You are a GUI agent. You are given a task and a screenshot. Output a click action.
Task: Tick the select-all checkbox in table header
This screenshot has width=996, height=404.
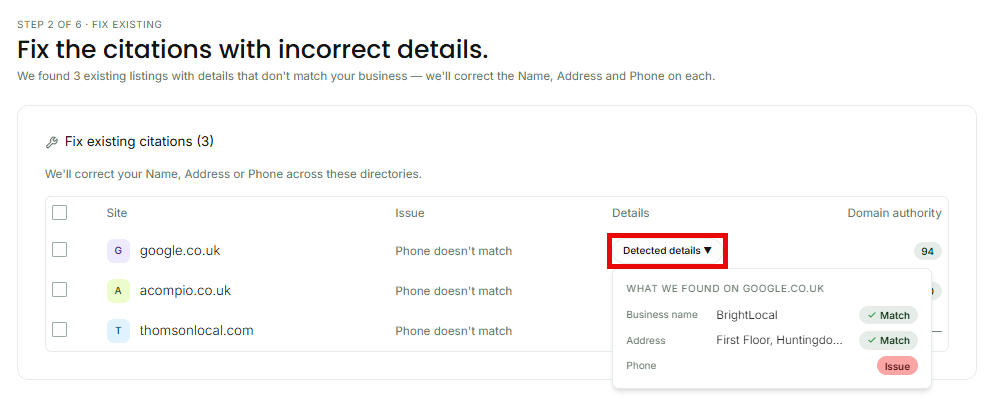(60, 212)
